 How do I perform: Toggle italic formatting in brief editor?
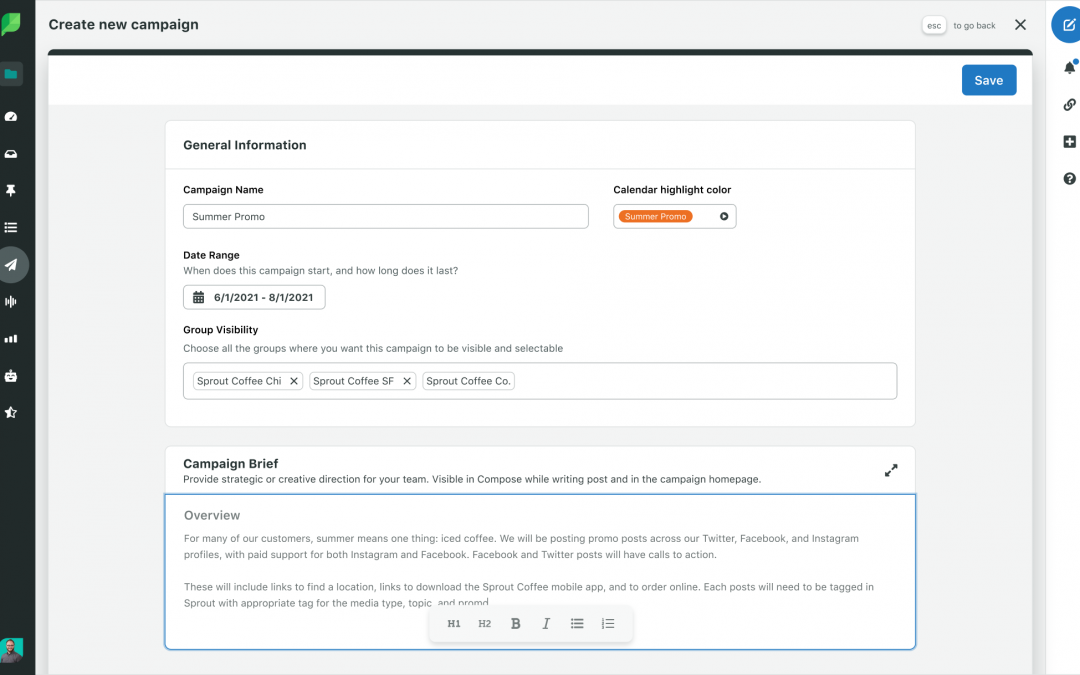[546, 624]
